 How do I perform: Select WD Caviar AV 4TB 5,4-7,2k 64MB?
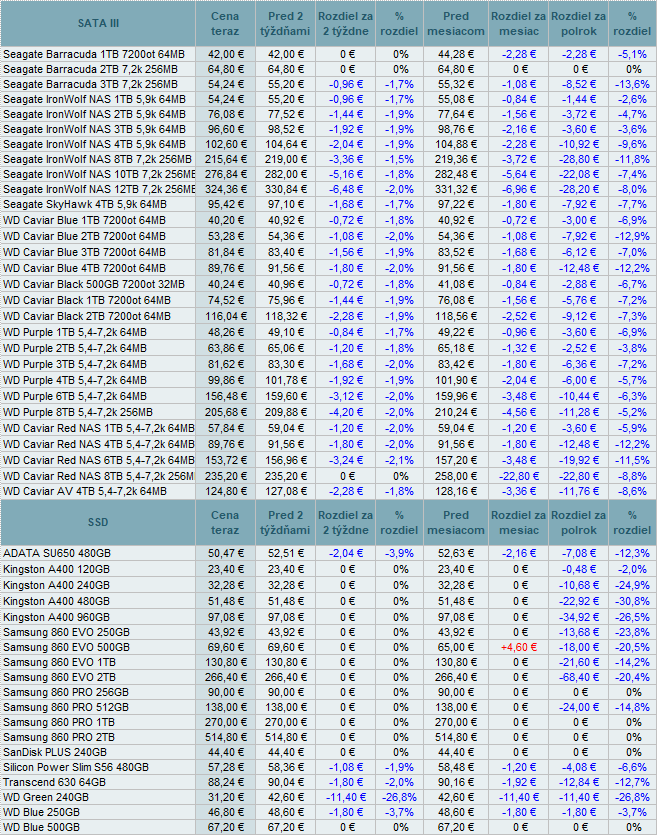coord(85,491)
